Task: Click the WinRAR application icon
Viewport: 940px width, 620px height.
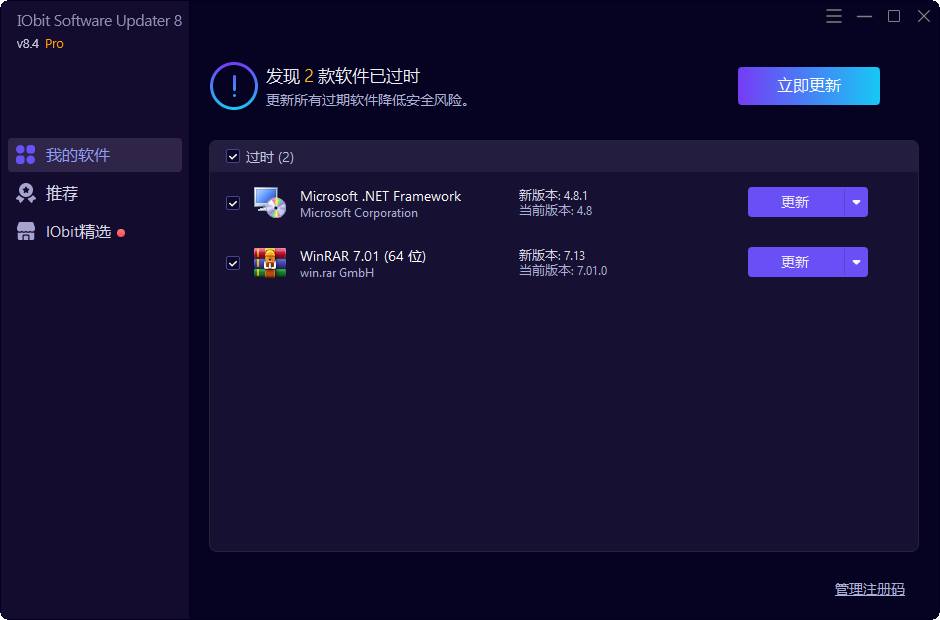Action: click(269, 263)
